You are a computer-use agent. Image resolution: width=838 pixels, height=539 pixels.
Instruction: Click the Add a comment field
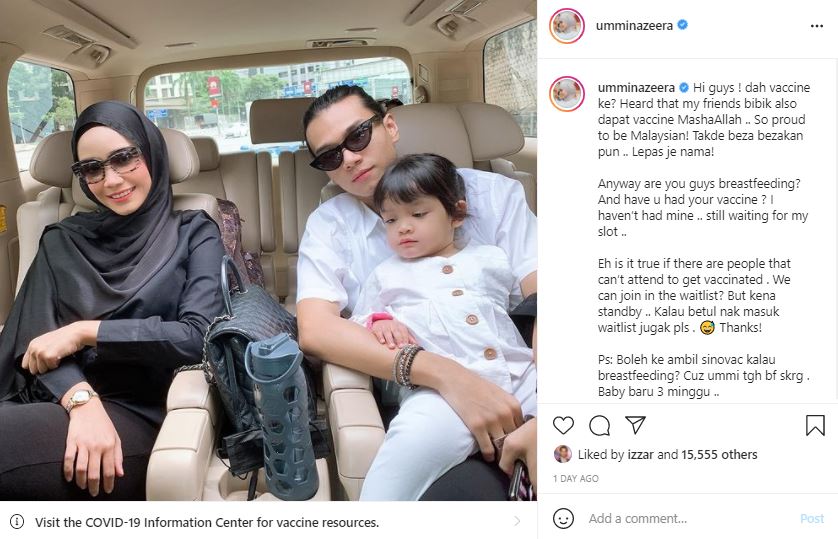pyautogui.click(x=689, y=518)
